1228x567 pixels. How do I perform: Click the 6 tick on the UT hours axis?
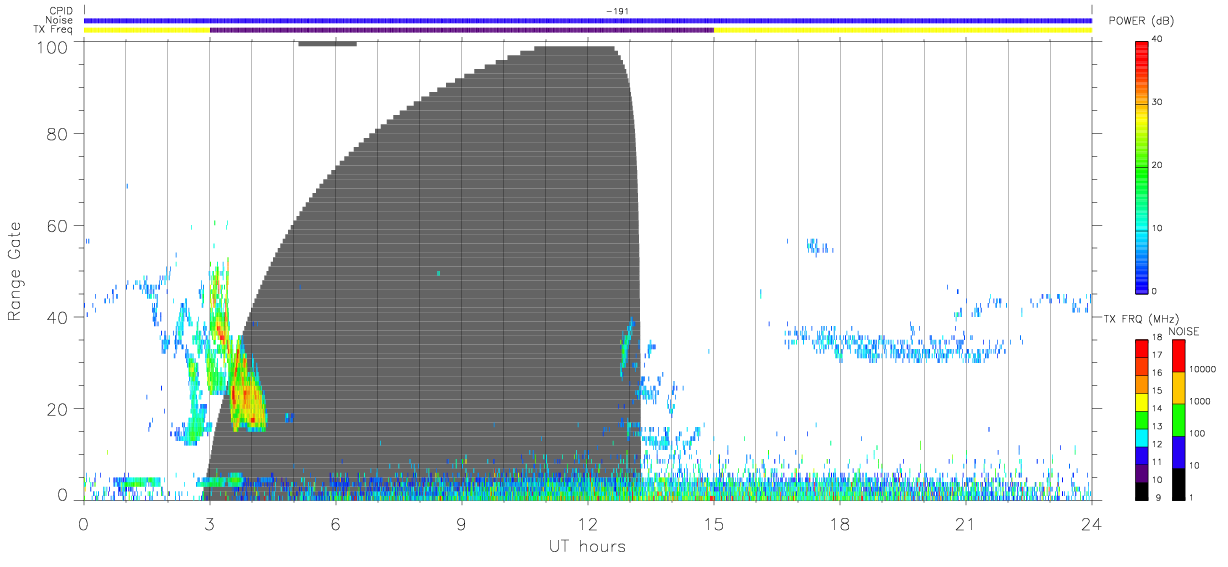(336, 524)
